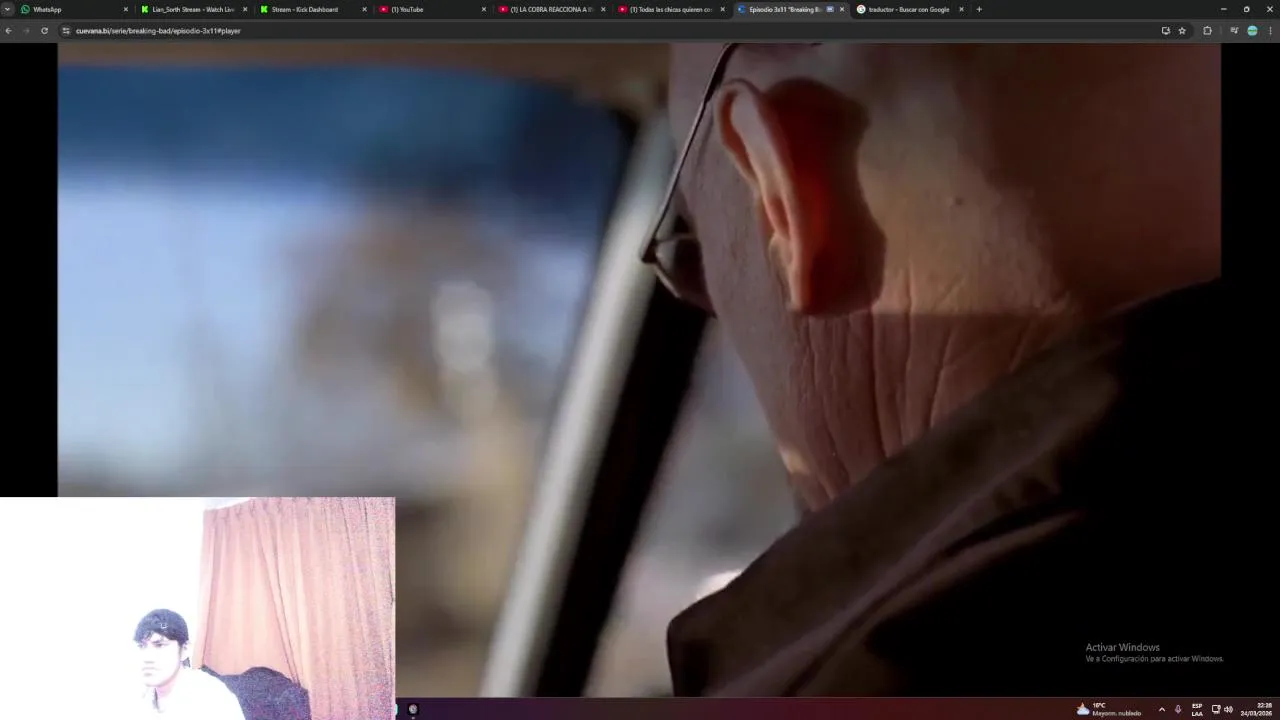Viewport: 1280px width, 720px height.
Task: Switch to Stream - Kick Dashboard tab
Action: 312,9
